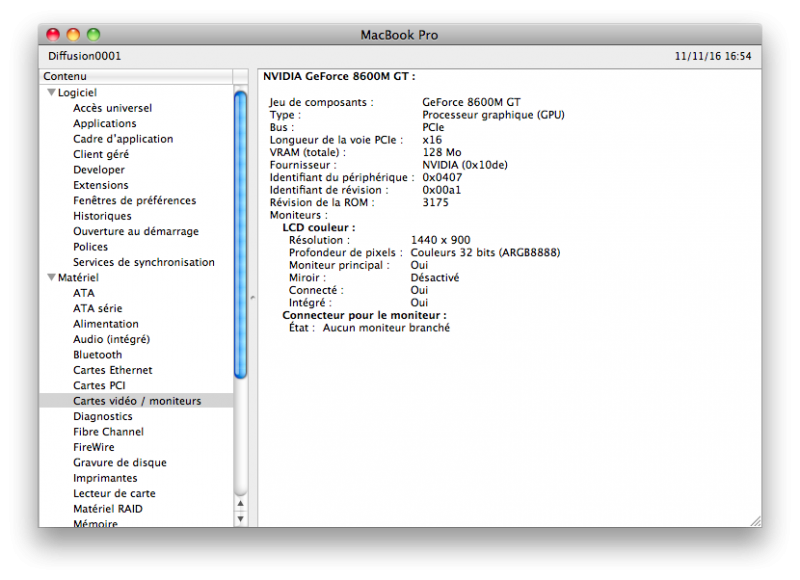Viewport: 800px width, 580px height.
Task: Open the Applications entry
Action: tap(105, 123)
